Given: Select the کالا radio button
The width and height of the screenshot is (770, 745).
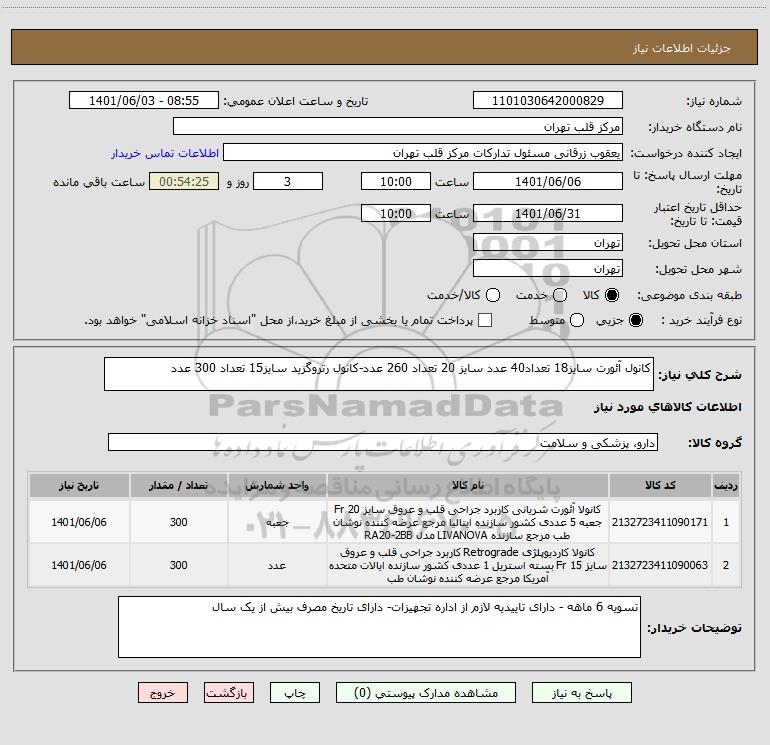Looking at the screenshot, I should pyautogui.click(x=612, y=295).
